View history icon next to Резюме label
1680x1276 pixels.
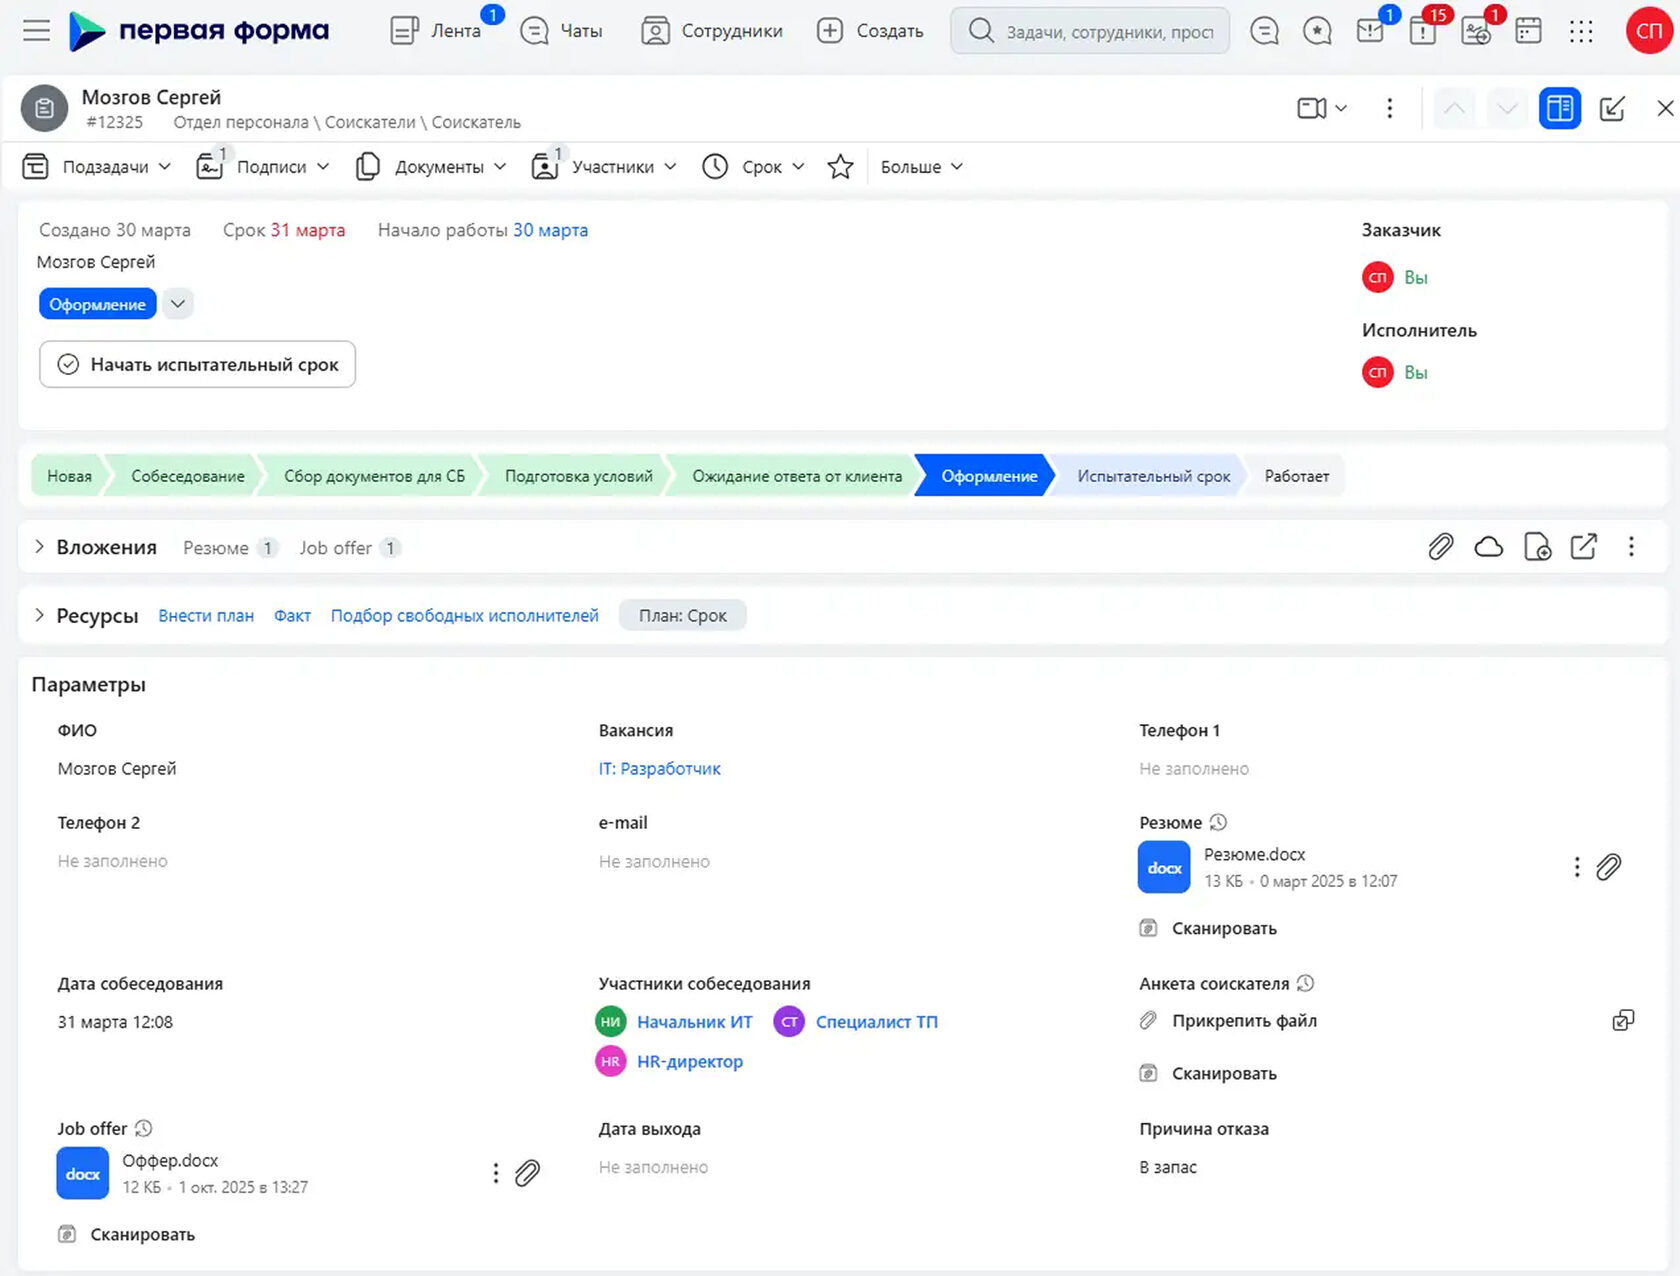coord(1218,823)
